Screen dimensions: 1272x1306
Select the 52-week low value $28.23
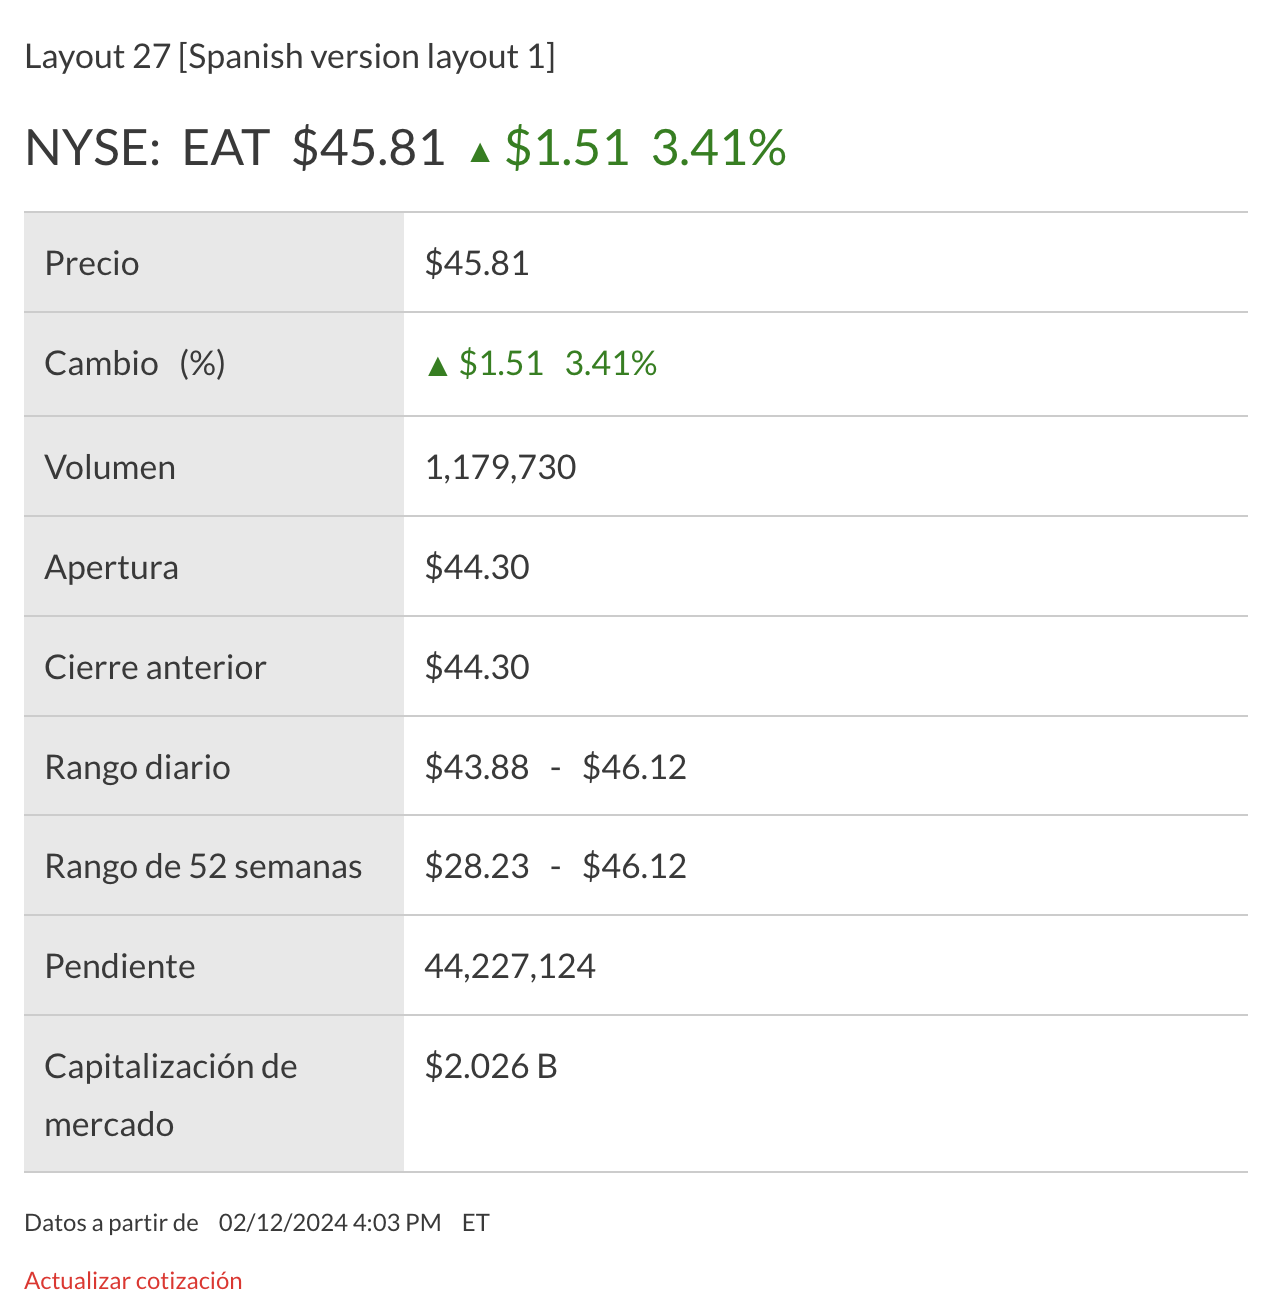477,866
